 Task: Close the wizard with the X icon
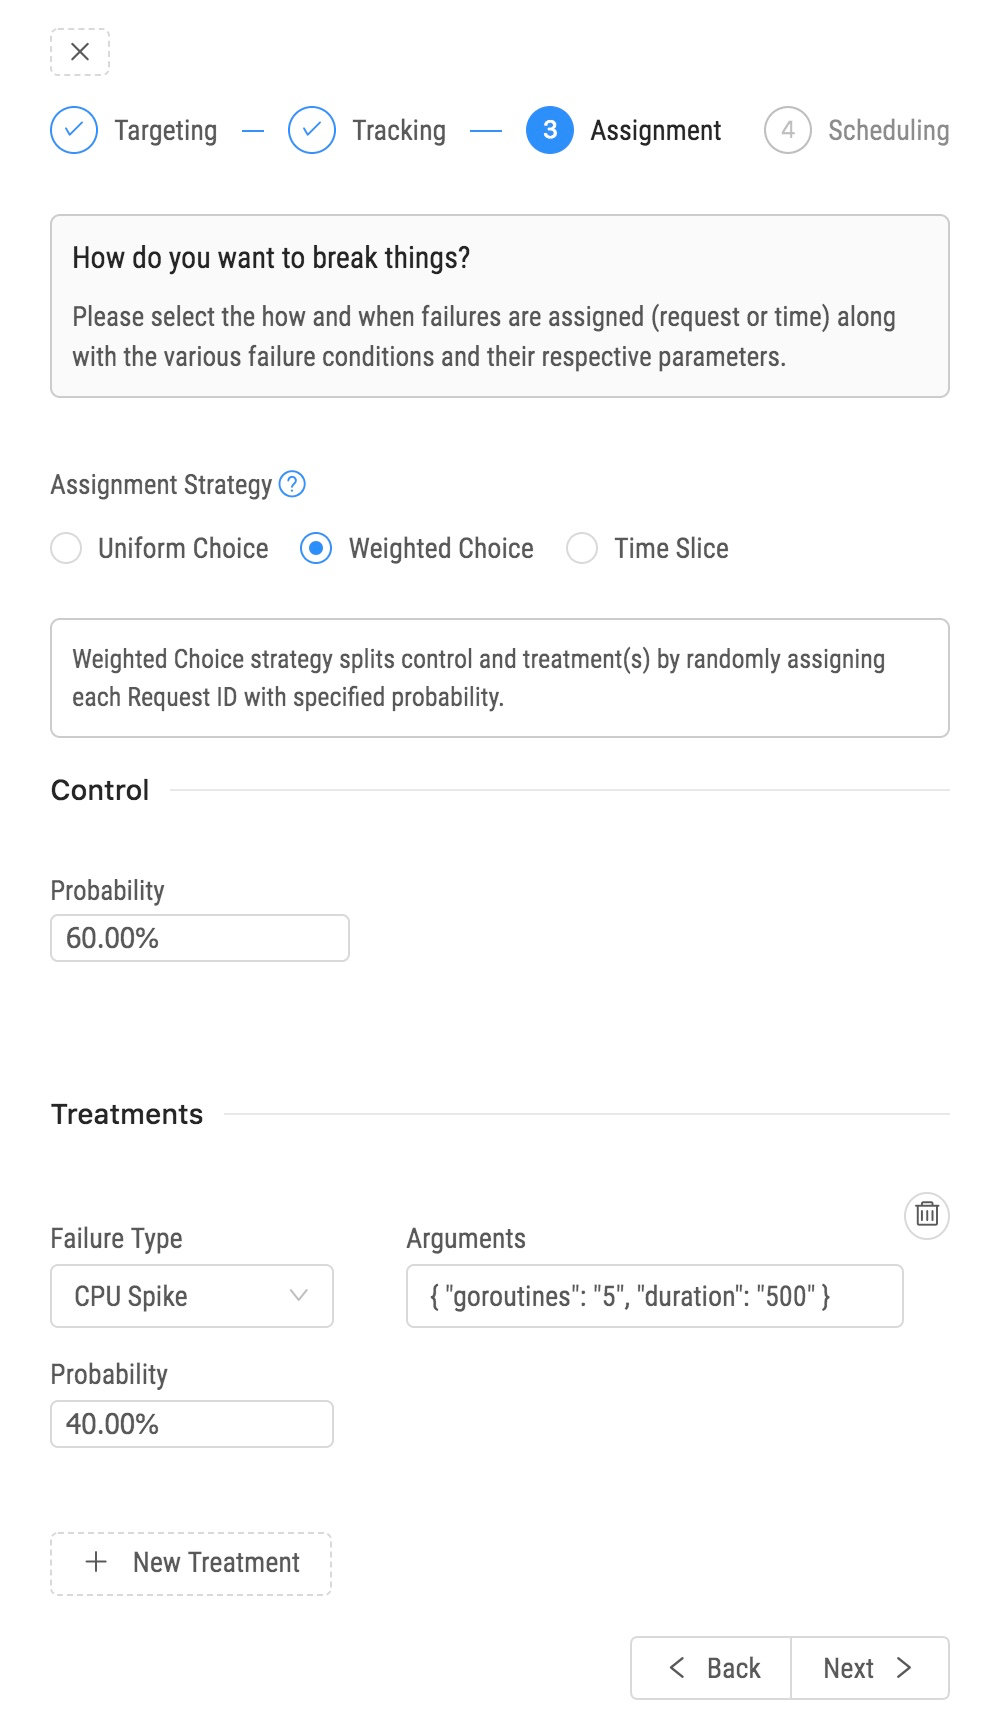(x=80, y=52)
